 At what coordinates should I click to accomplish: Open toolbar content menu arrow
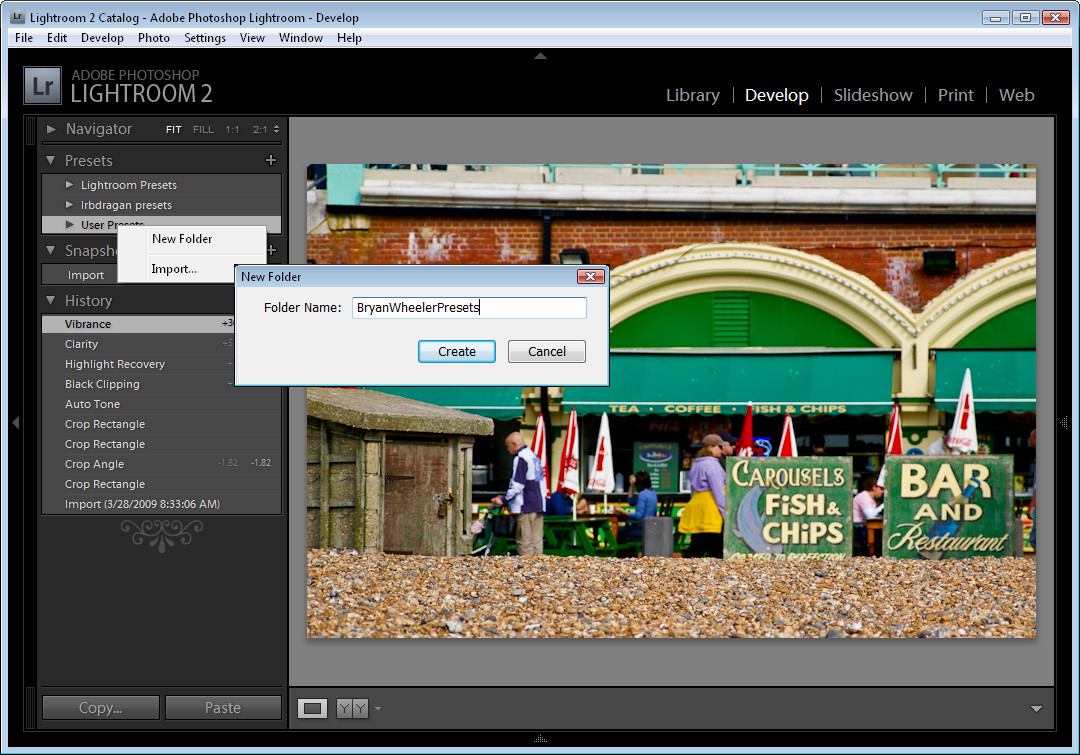click(1036, 708)
